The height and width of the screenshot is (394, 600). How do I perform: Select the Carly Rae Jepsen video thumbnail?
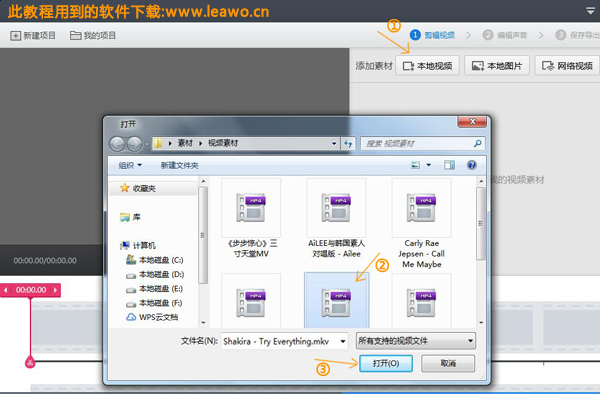[421, 208]
